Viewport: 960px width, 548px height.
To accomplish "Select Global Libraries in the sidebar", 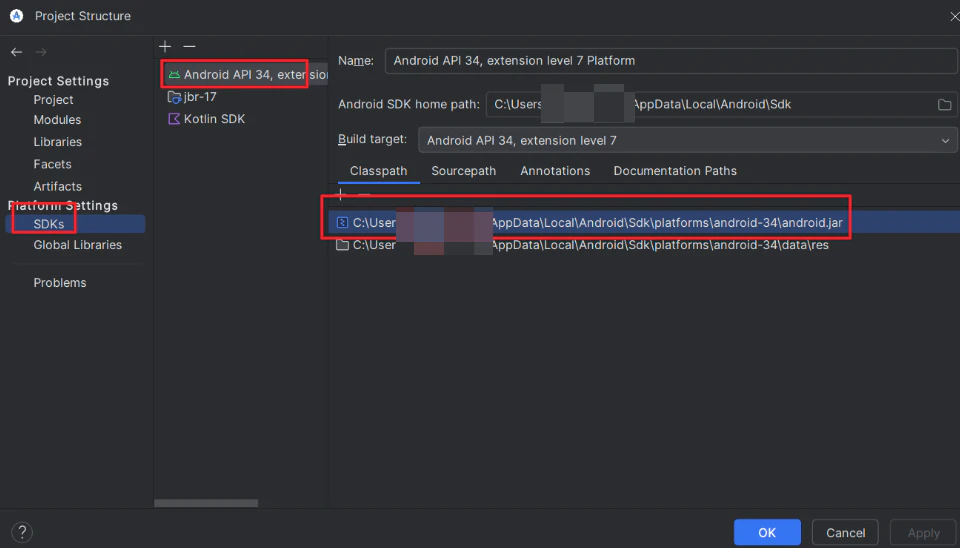I will pyautogui.click(x=78, y=245).
